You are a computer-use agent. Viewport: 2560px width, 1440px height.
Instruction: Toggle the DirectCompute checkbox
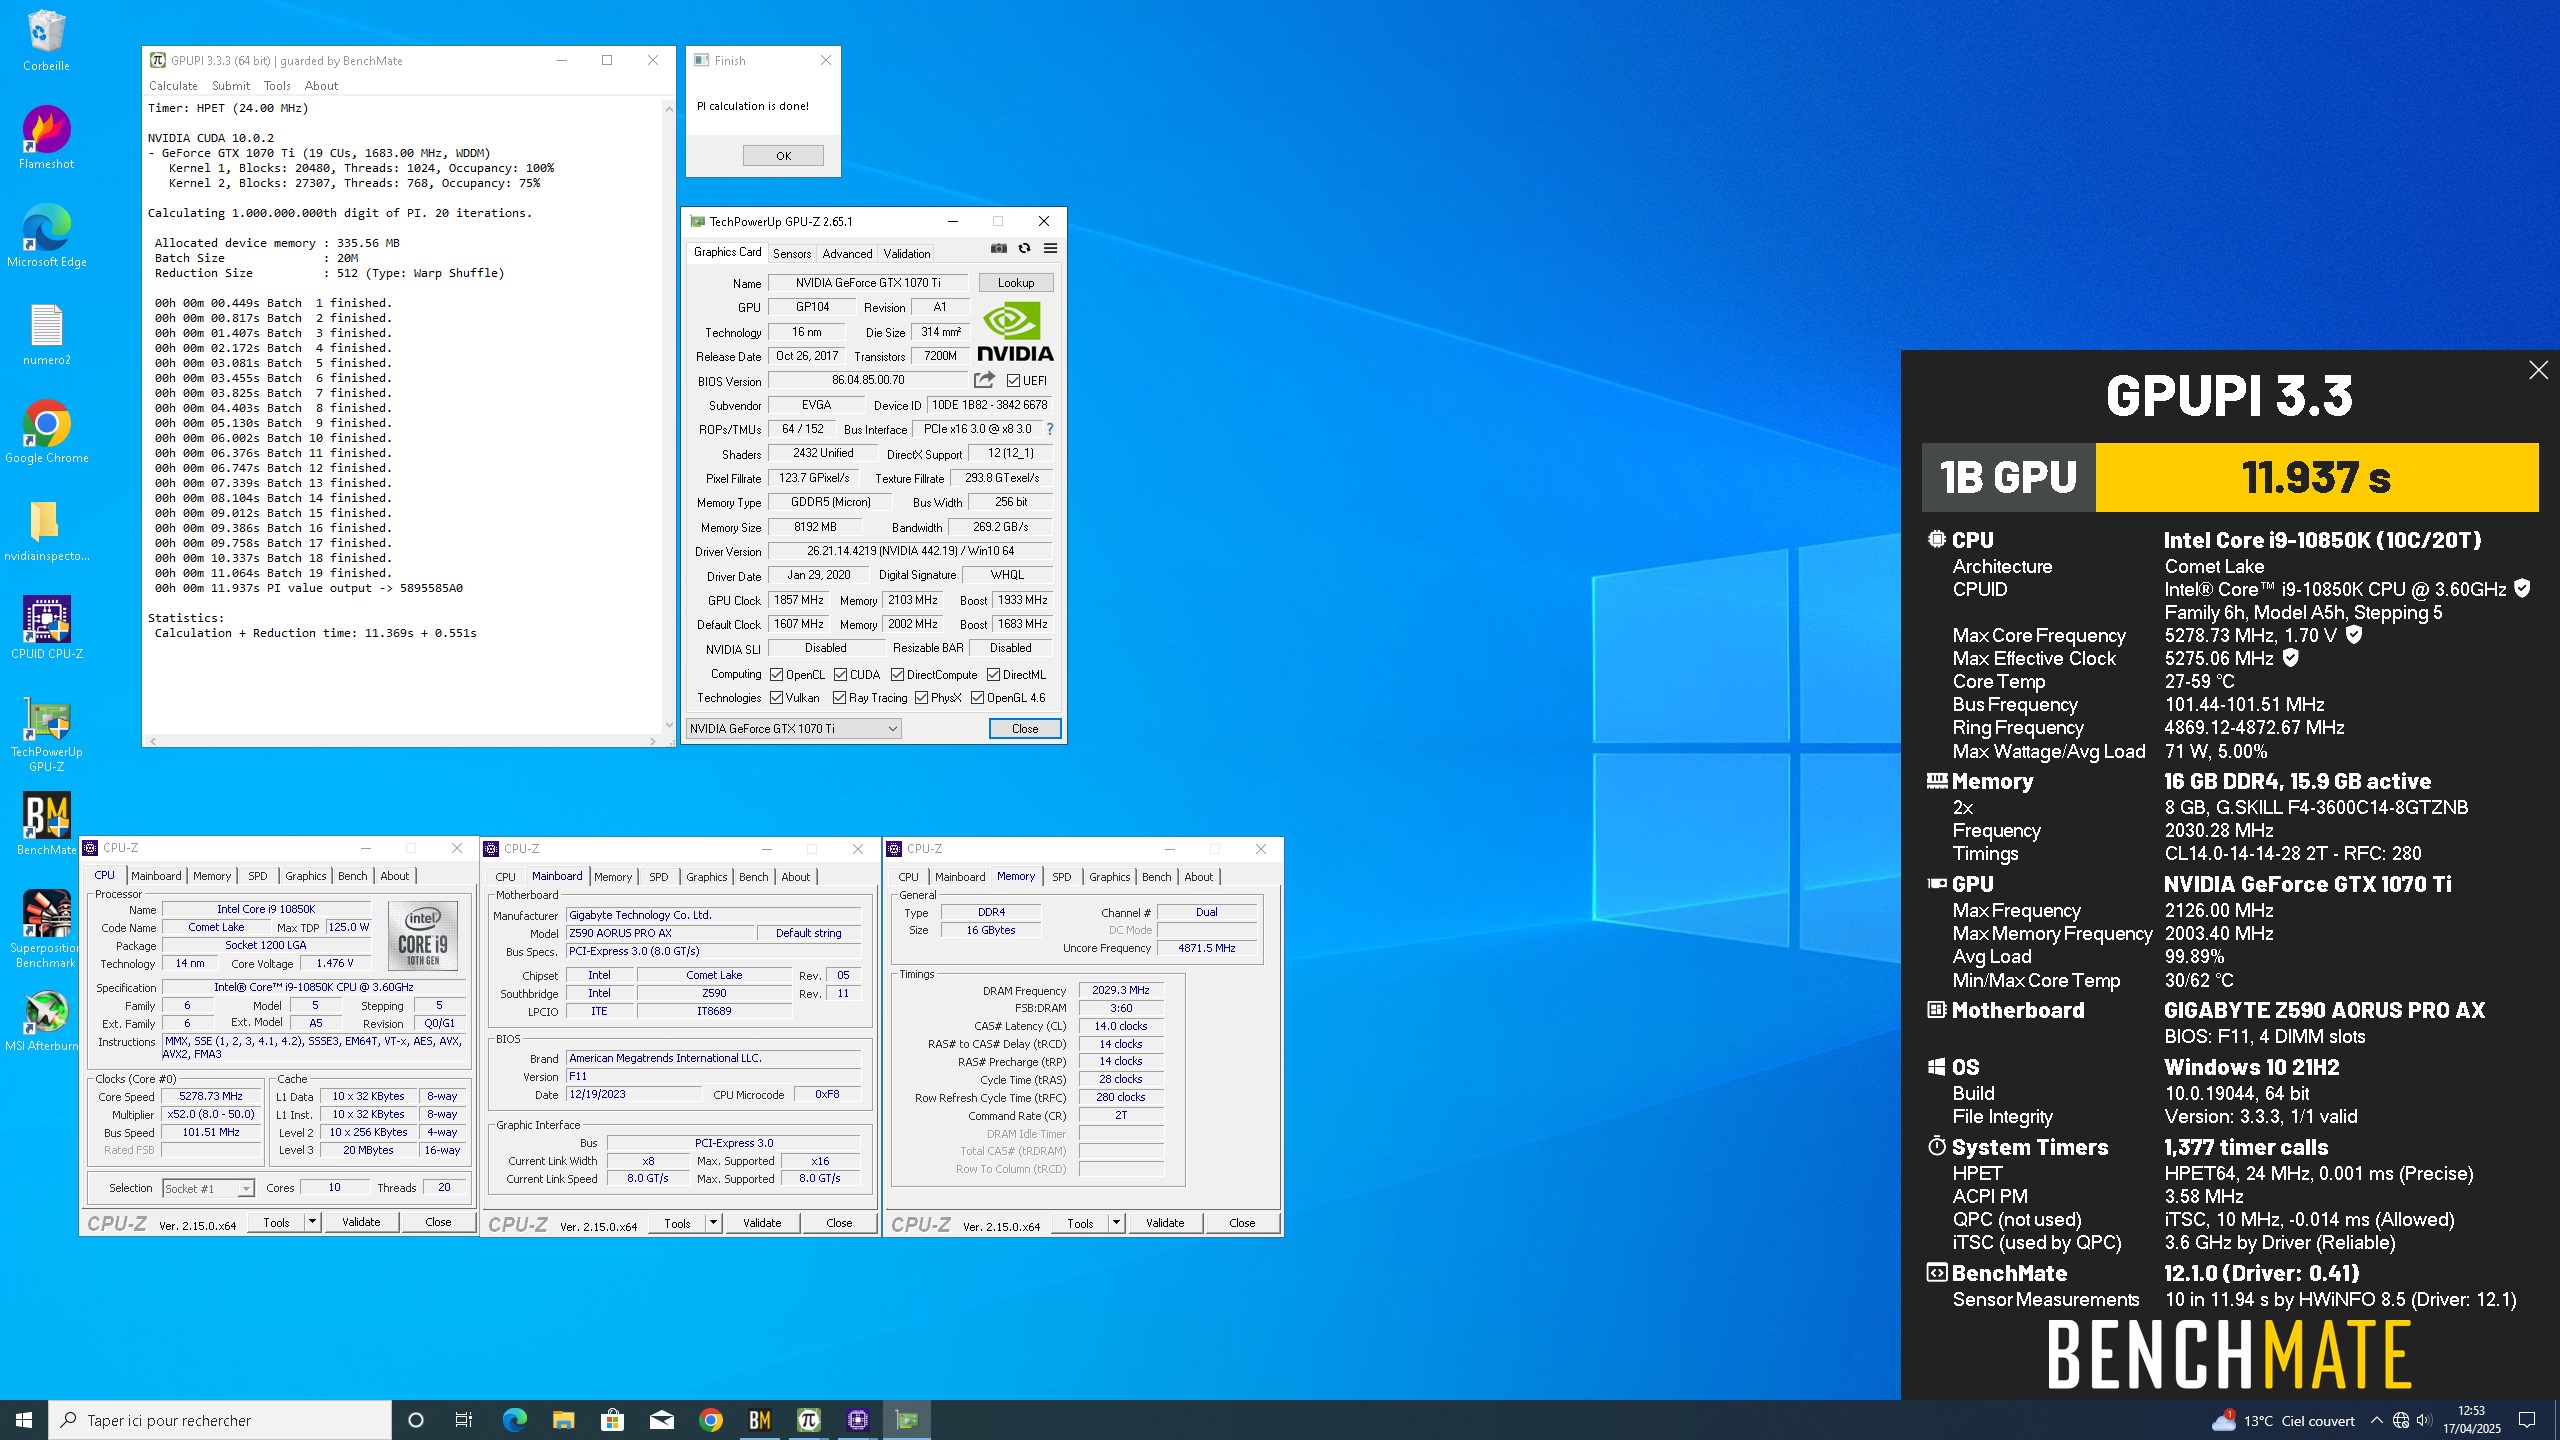[x=897, y=675]
